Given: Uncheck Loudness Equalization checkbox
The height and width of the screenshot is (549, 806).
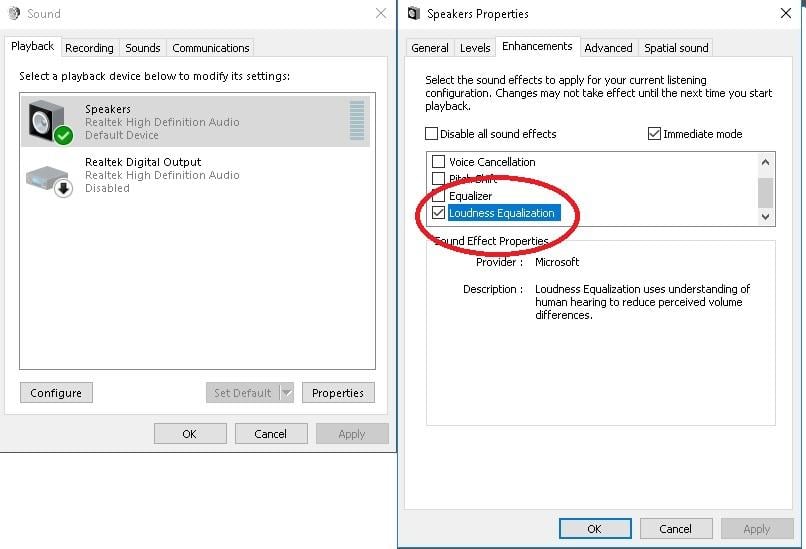Looking at the screenshot, I should [x=438, y=213].
